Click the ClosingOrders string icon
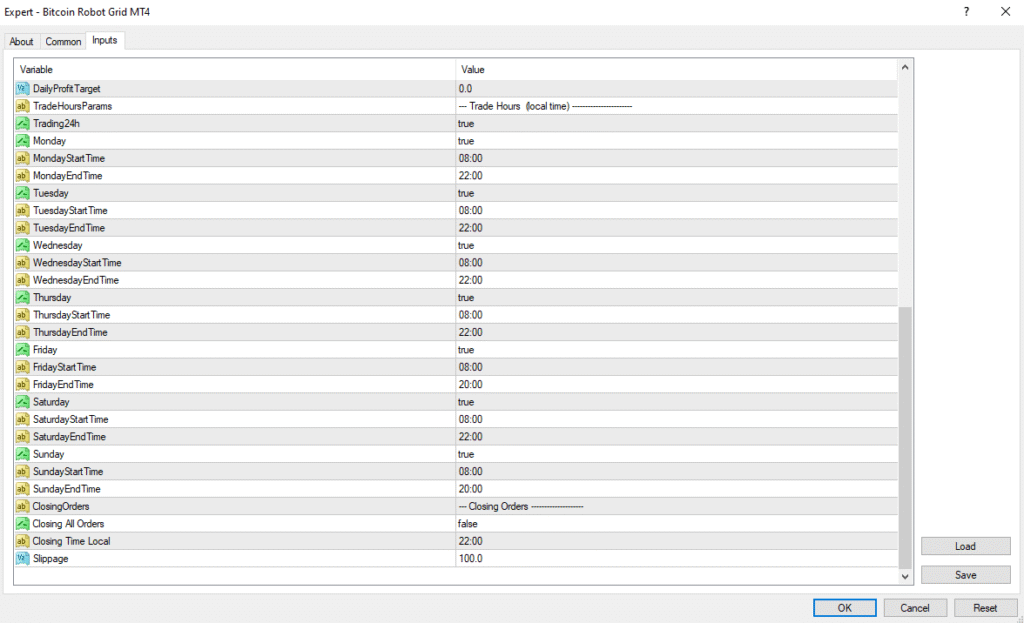This screenshot has height=623, width=1024. click(23, 507)
